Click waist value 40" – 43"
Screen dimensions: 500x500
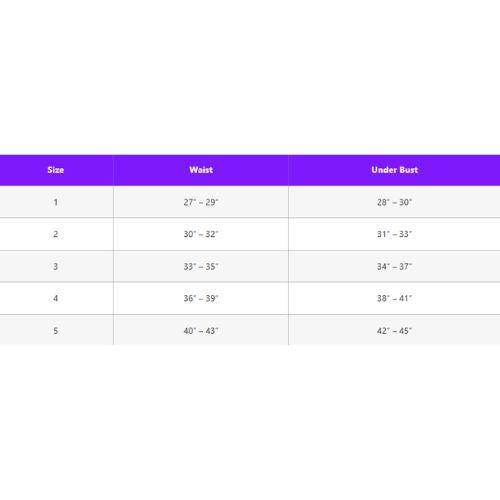click(201, 331)
